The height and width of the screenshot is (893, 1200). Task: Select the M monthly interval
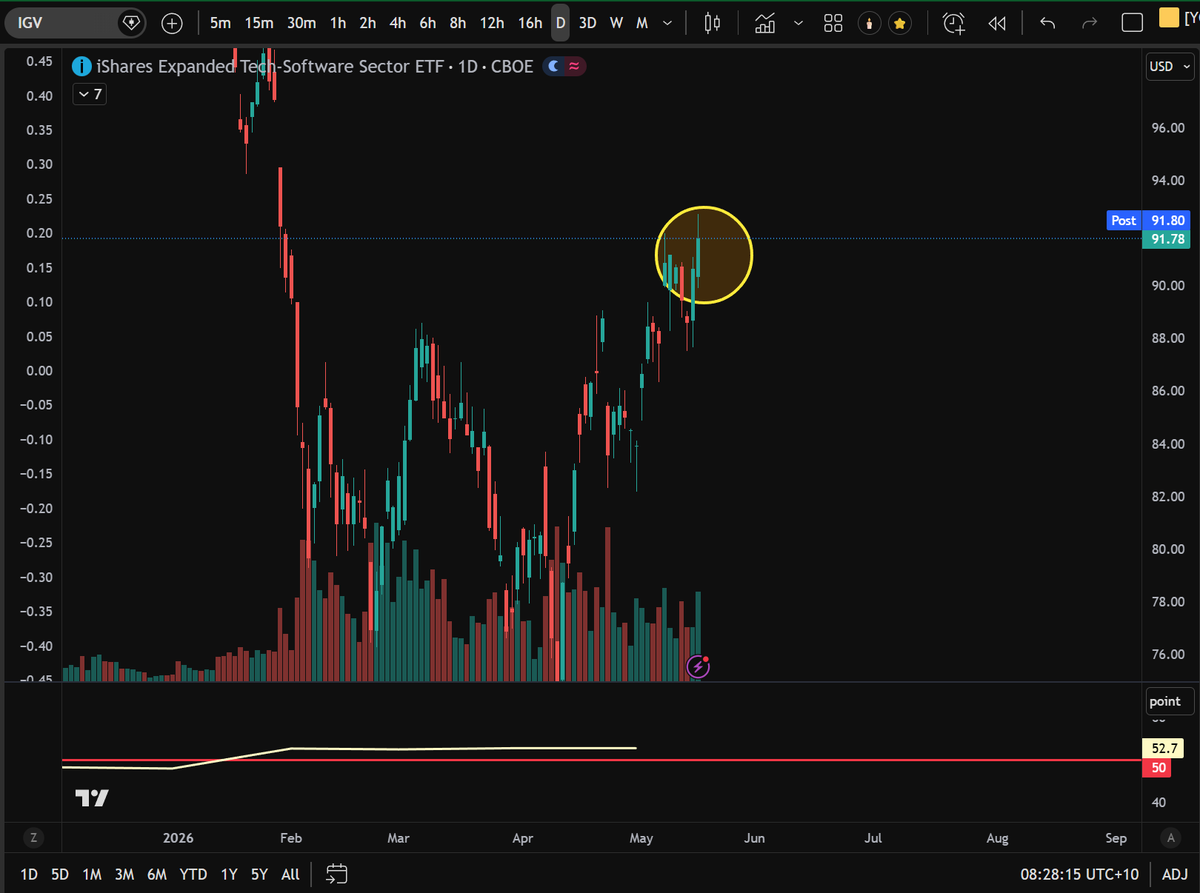click(x=642, y=22)
